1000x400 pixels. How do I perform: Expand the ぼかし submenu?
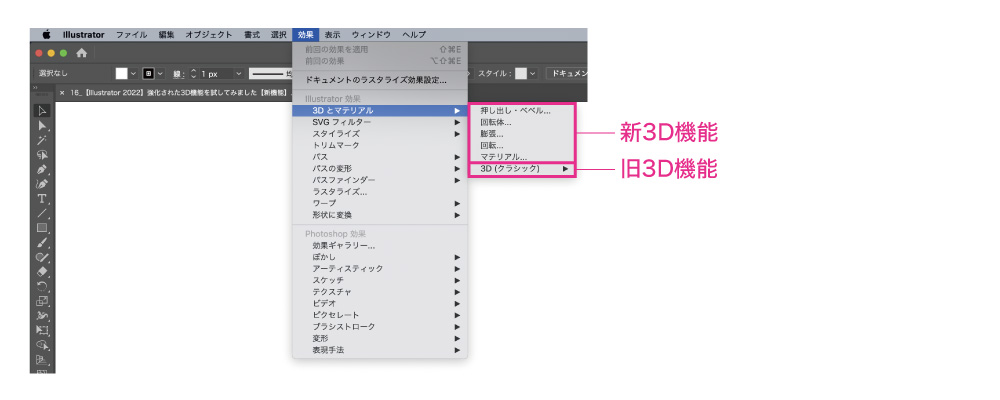click(x=380, y=257)
